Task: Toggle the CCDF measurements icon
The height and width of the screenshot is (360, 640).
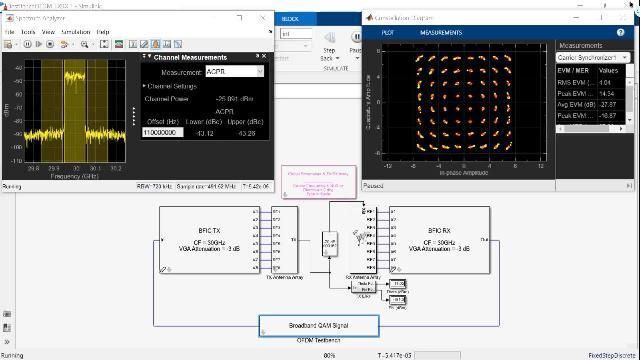Action: [x=178, y=44]
